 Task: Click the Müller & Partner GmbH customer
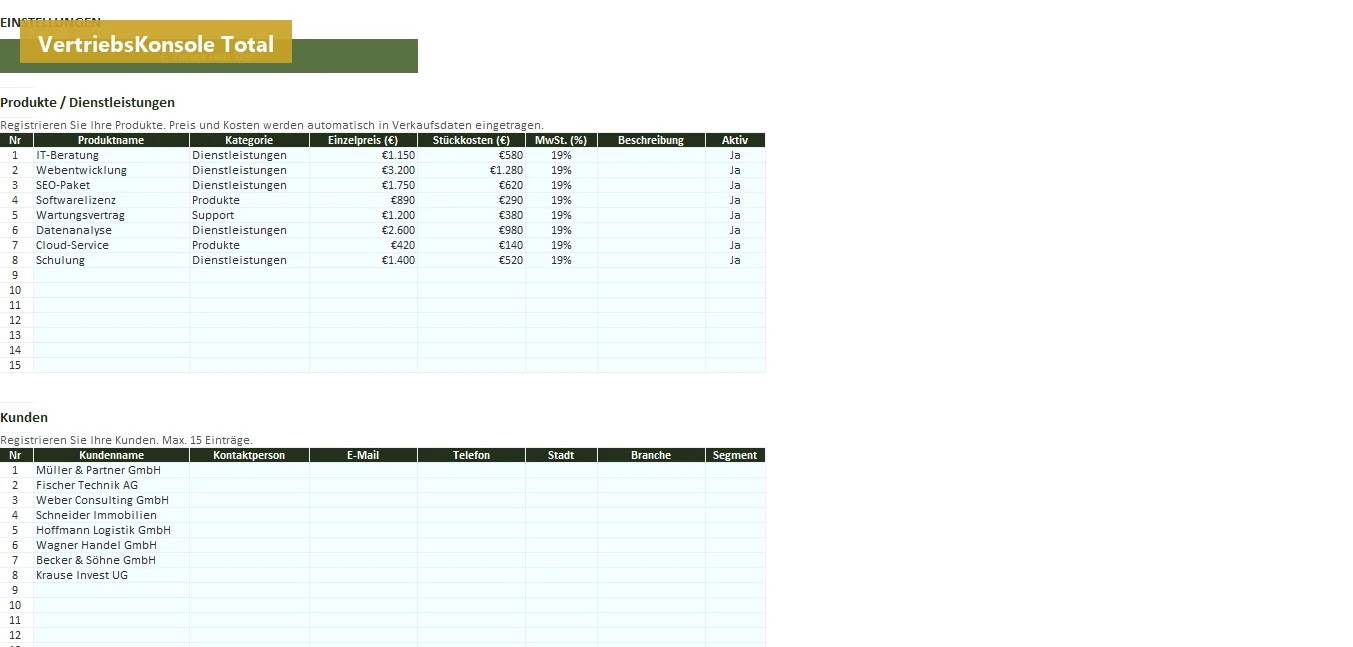111,470
